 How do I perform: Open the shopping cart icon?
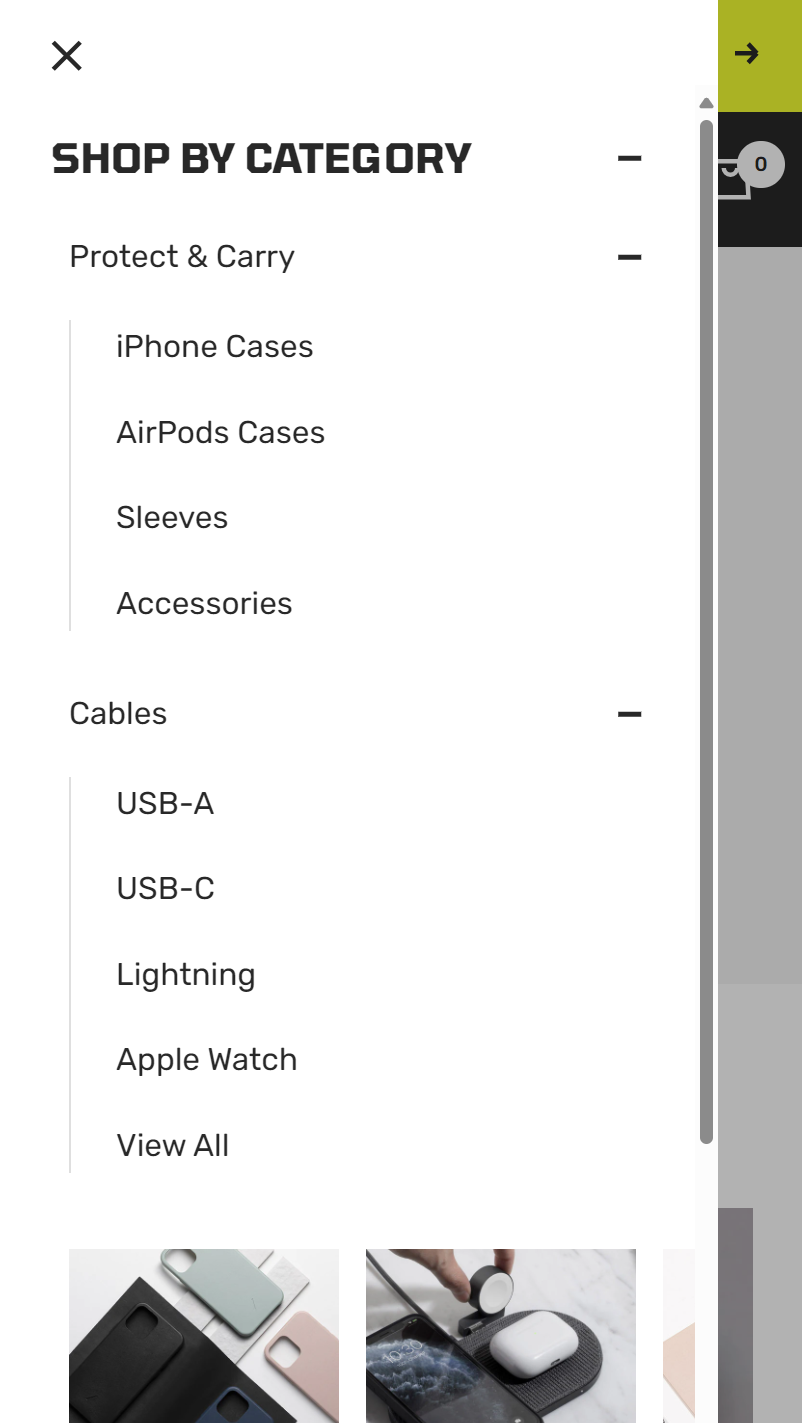coord(734,180)
